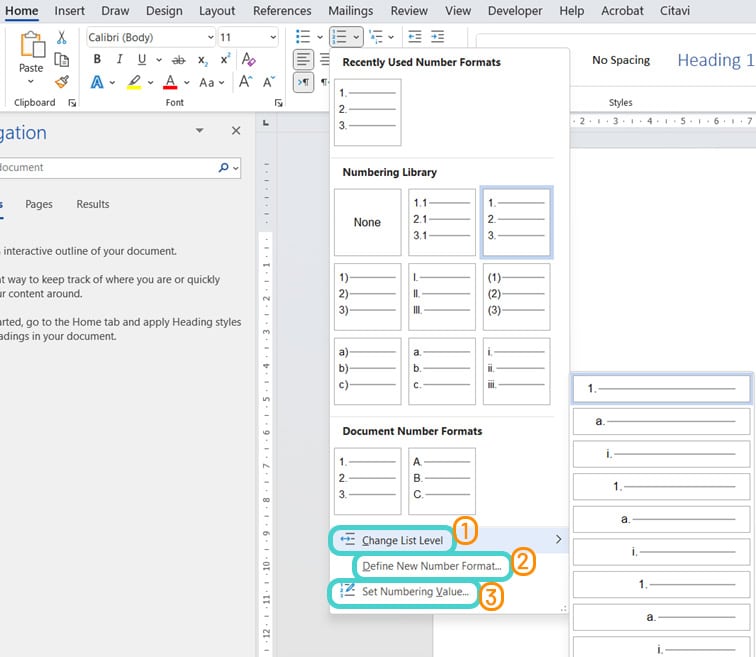Image resolution: width=756 pixels, height=657 pixels.
Task: Select the uppercase Roman numeral format
Action: point(442,296)
